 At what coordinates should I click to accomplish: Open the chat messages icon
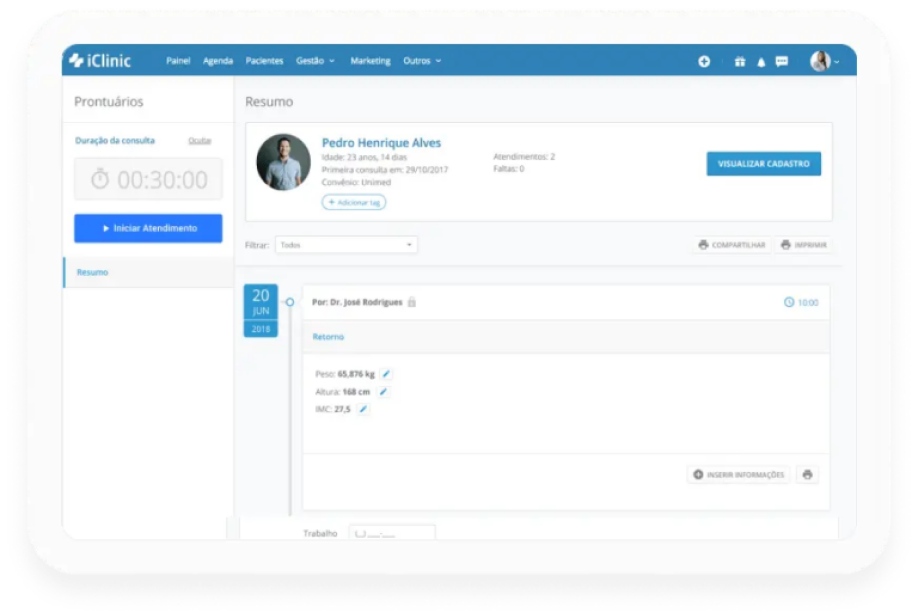coord(781,61)
